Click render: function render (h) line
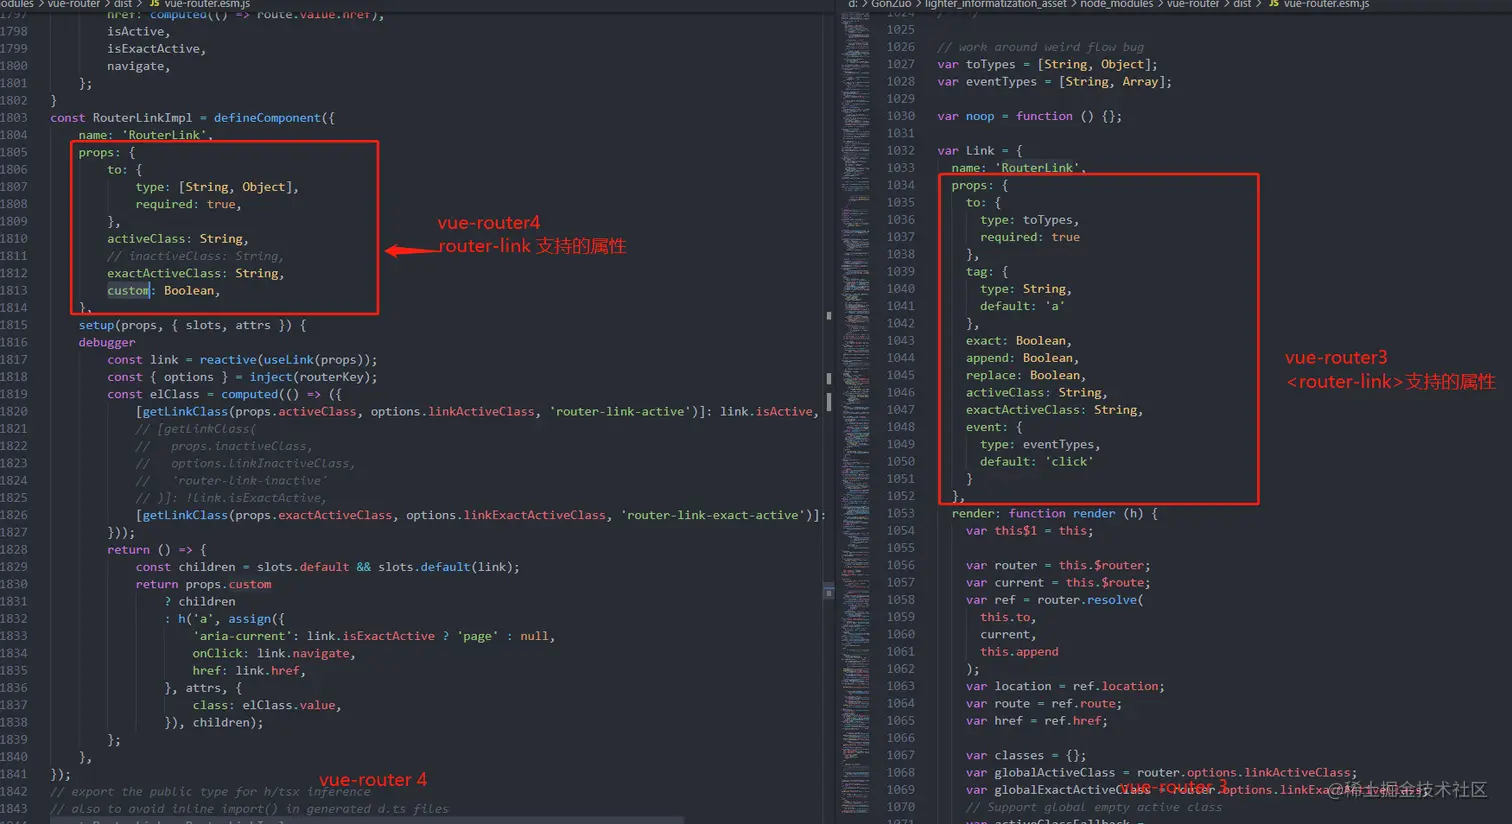 click(x=1054, y=513)
